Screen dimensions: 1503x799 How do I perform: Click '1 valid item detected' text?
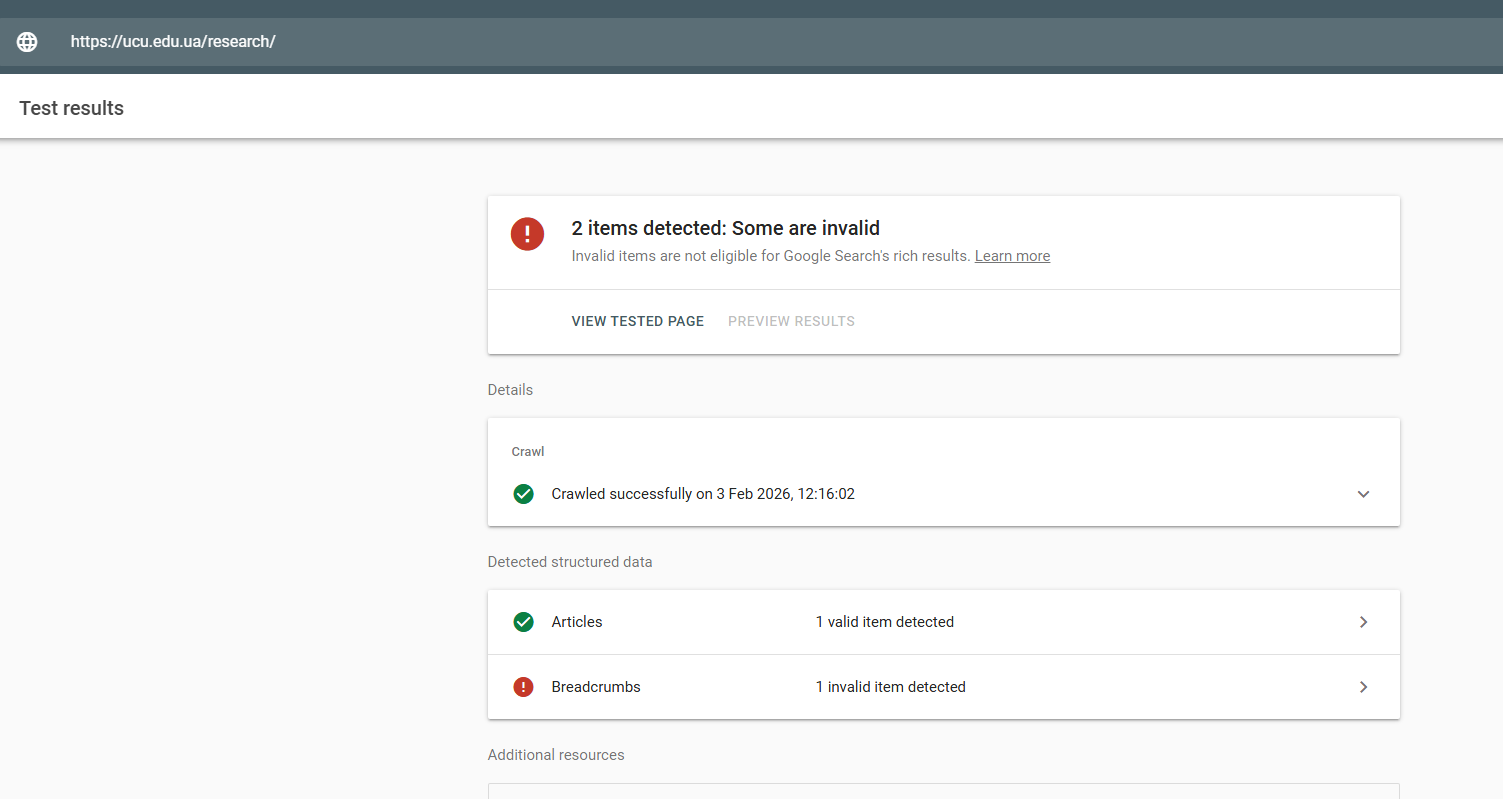click(885, 622)
